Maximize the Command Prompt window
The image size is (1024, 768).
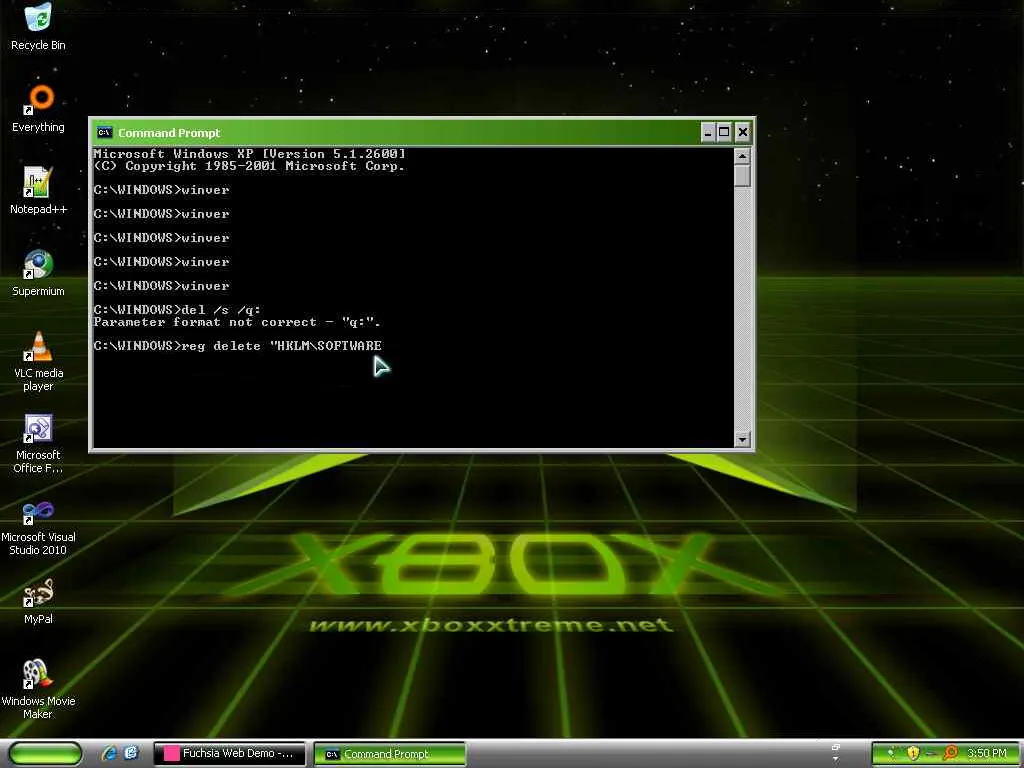tap(724, 133)
